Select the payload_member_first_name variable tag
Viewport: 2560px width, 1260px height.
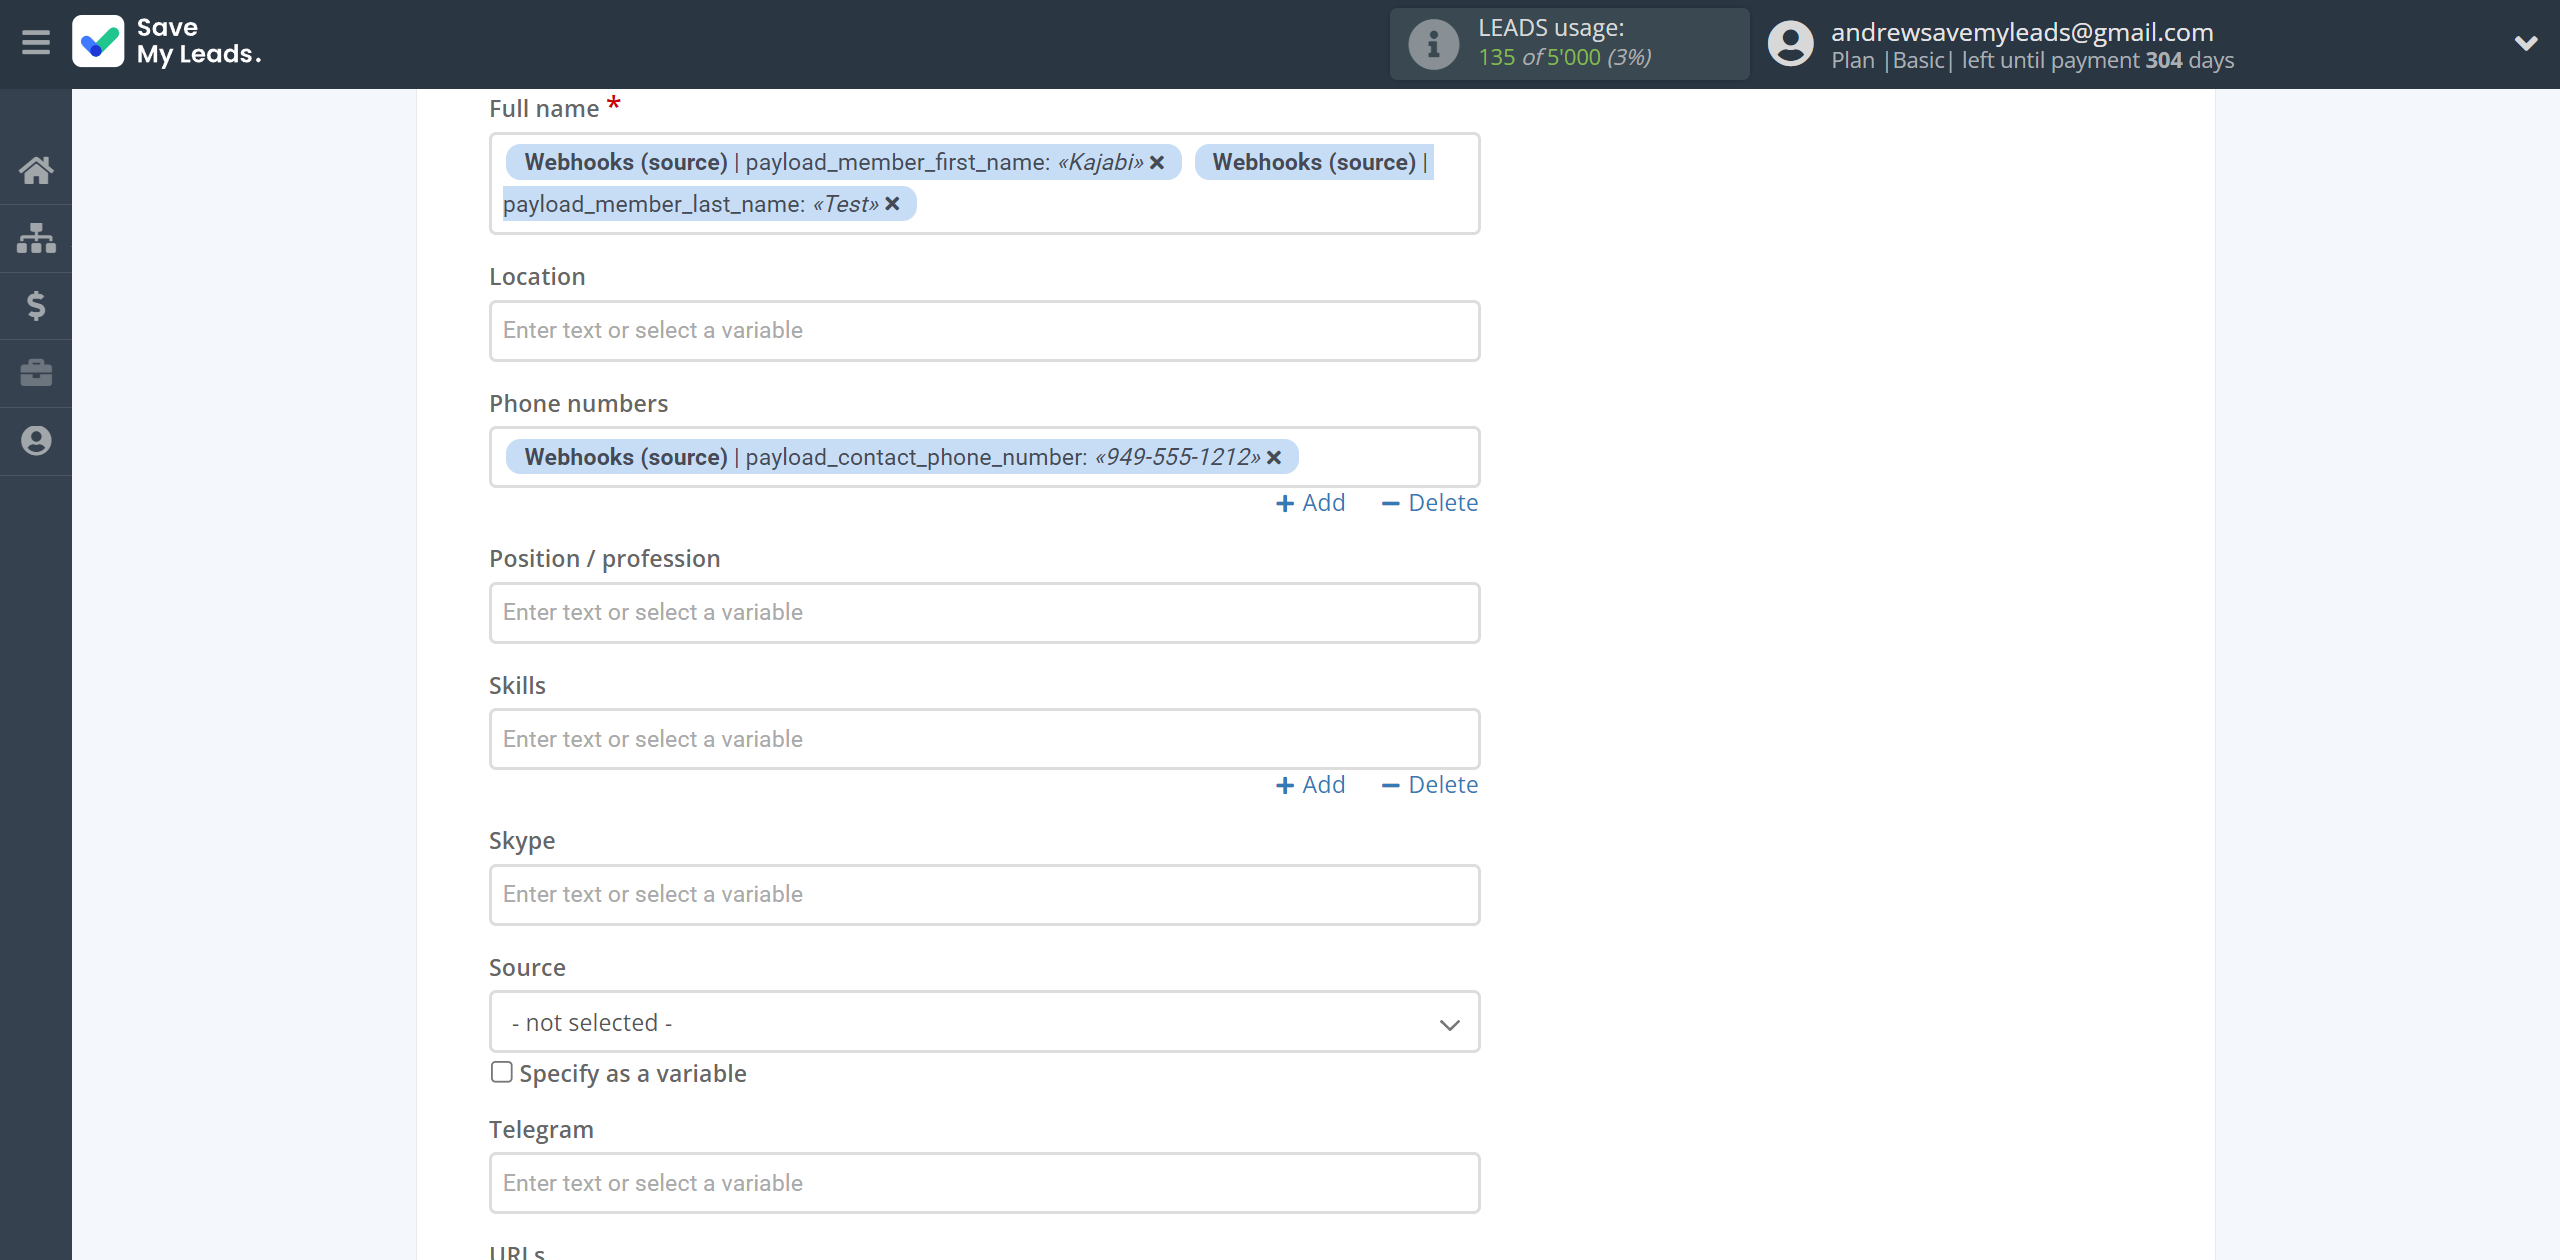click(x=843, y=162)
